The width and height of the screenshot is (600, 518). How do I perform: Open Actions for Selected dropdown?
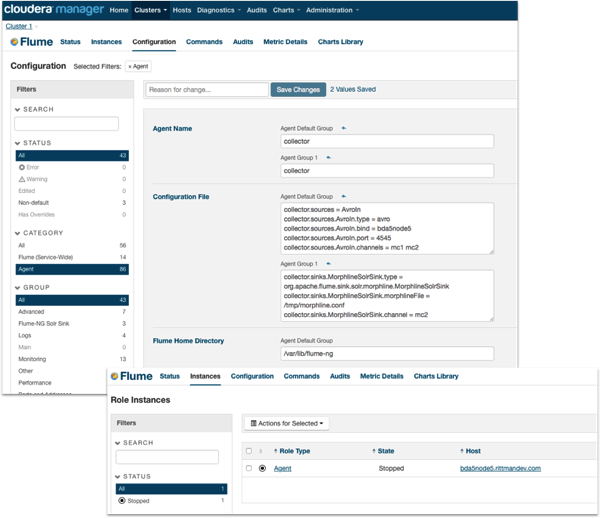click(287, 424)
